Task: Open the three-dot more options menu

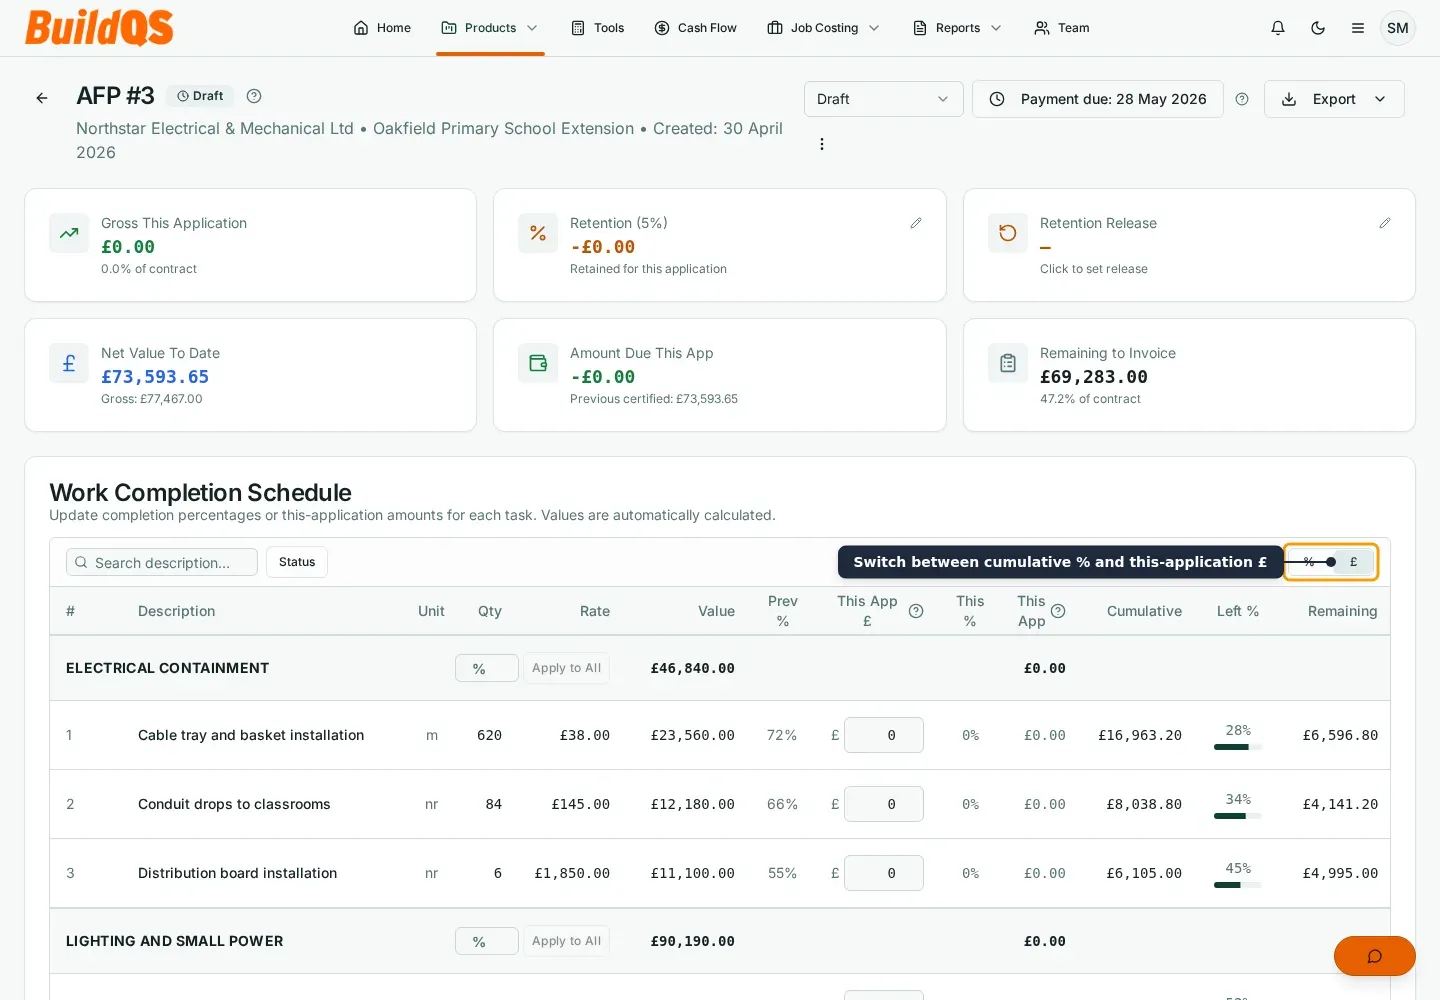Action: tap(822, 144)
